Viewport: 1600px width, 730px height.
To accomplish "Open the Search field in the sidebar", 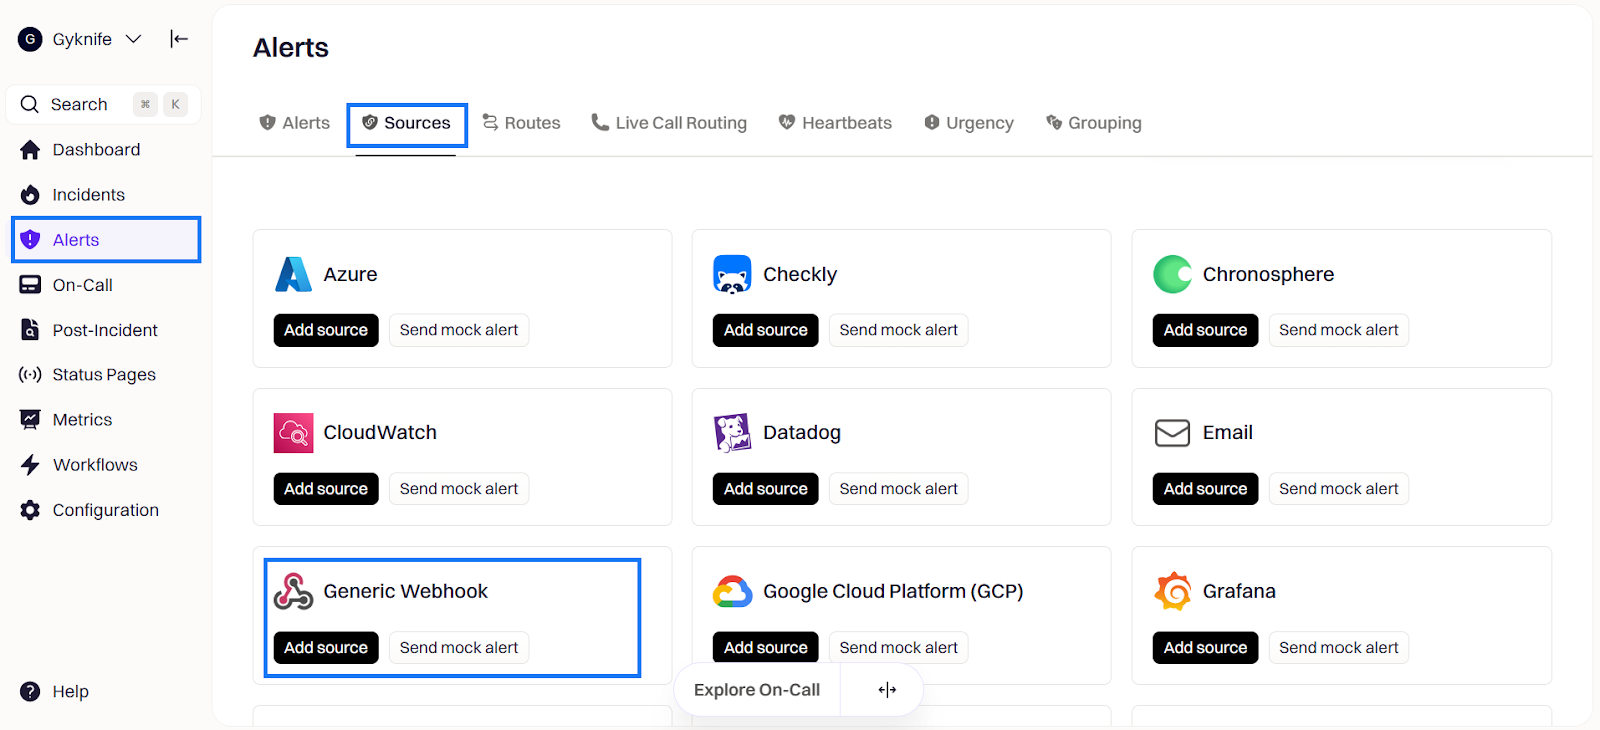I will 104,104.
